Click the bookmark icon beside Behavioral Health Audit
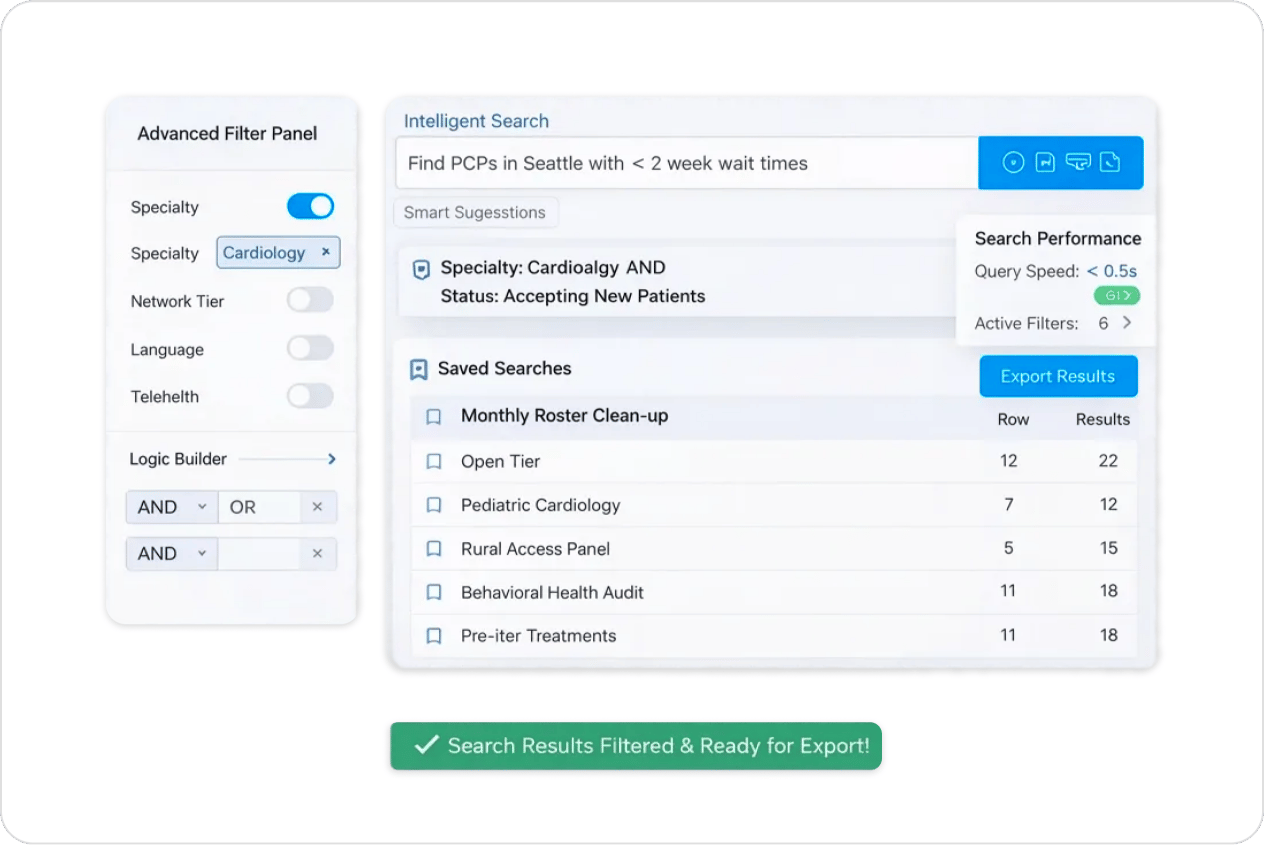The image size is (1264, 845). click(434, 592)
